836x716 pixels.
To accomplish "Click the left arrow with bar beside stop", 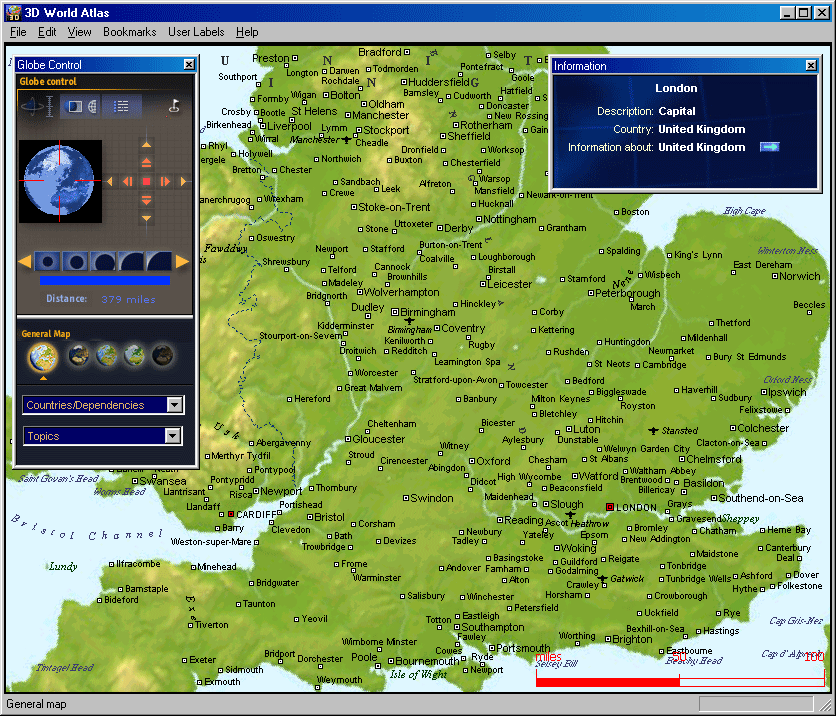I will (x=127, y=182).
